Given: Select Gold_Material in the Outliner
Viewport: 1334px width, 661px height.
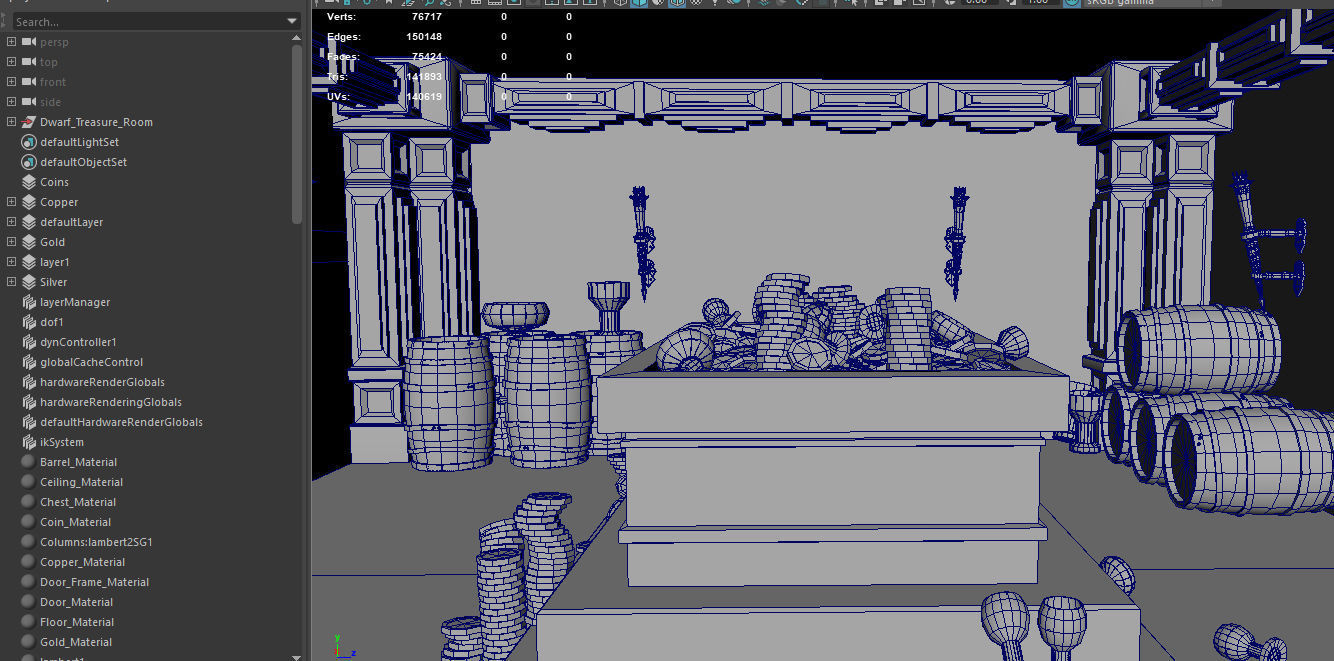Looking at the screenshot, I should click(76, 642).
